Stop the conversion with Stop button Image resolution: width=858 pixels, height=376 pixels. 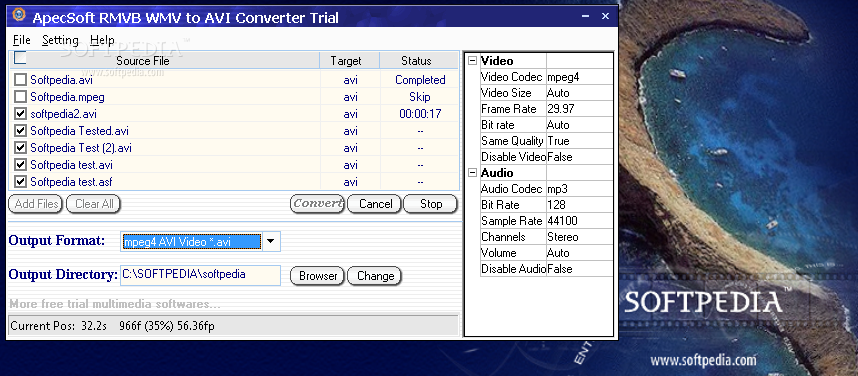click(x=431, y=204)
